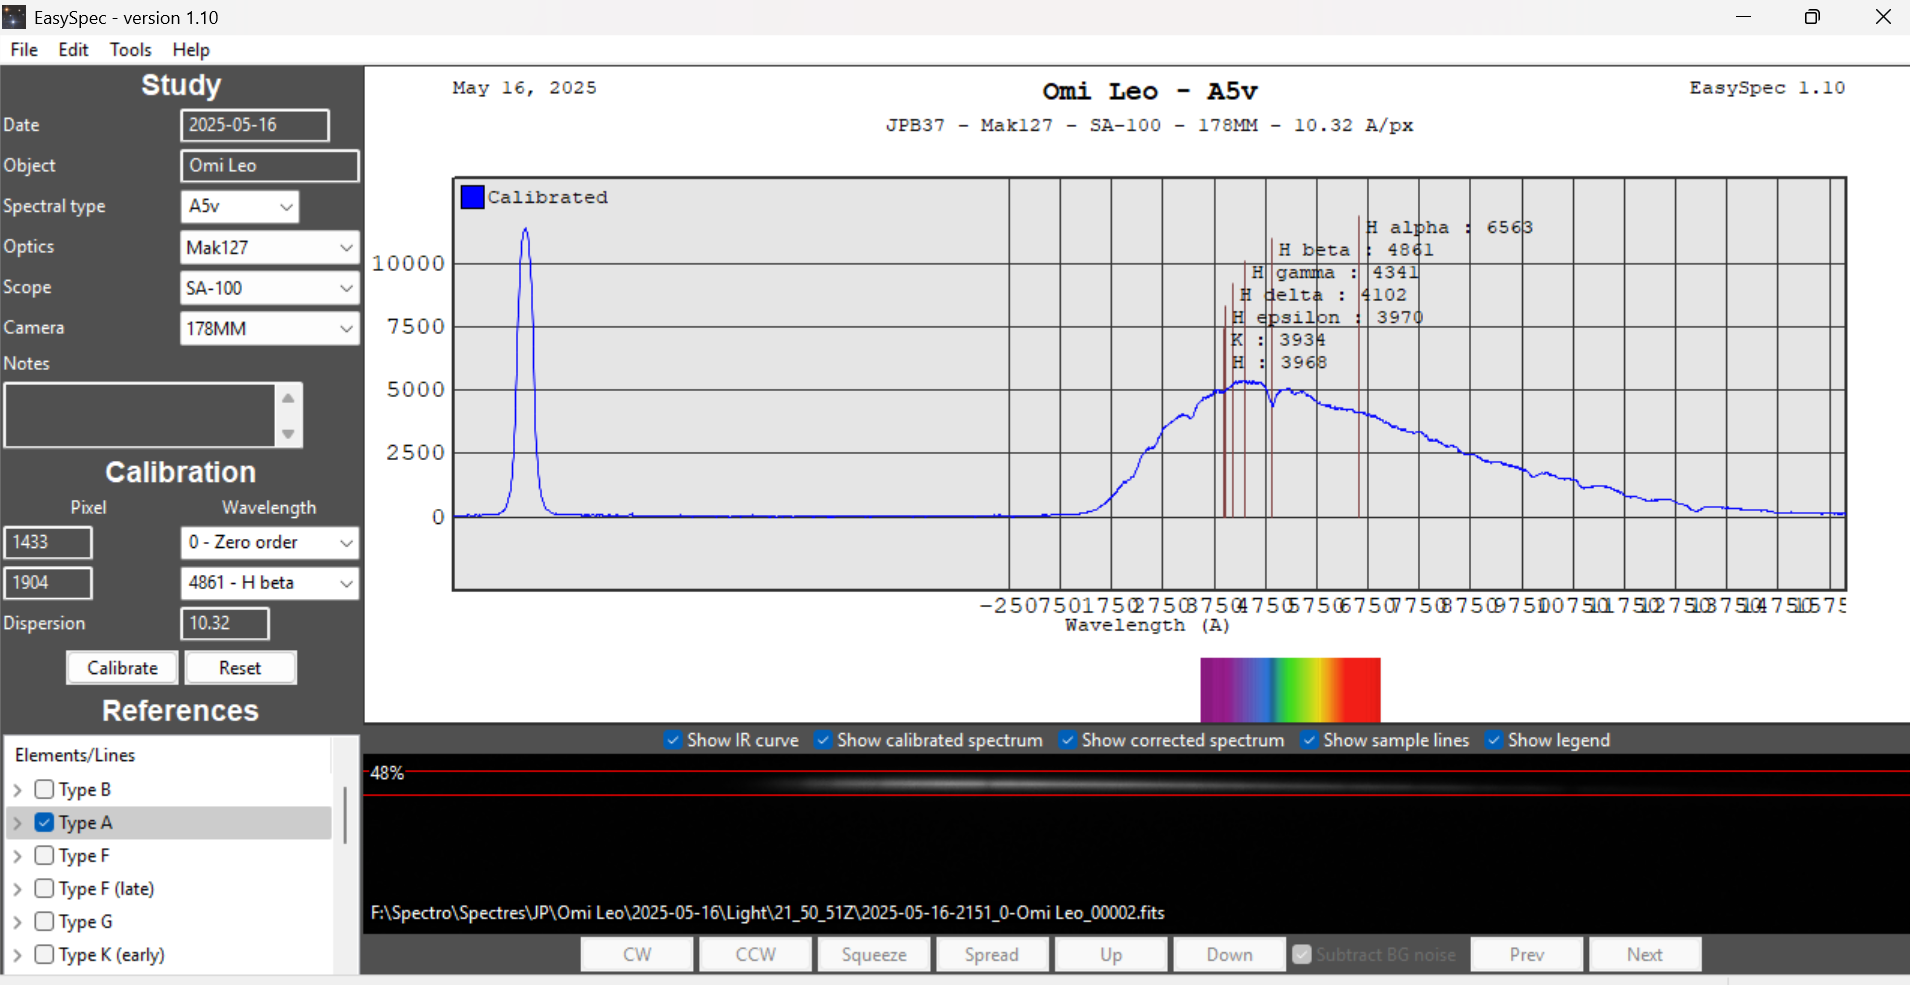Click the EasySpec app icon in title bar

click(x=14, y=17)
